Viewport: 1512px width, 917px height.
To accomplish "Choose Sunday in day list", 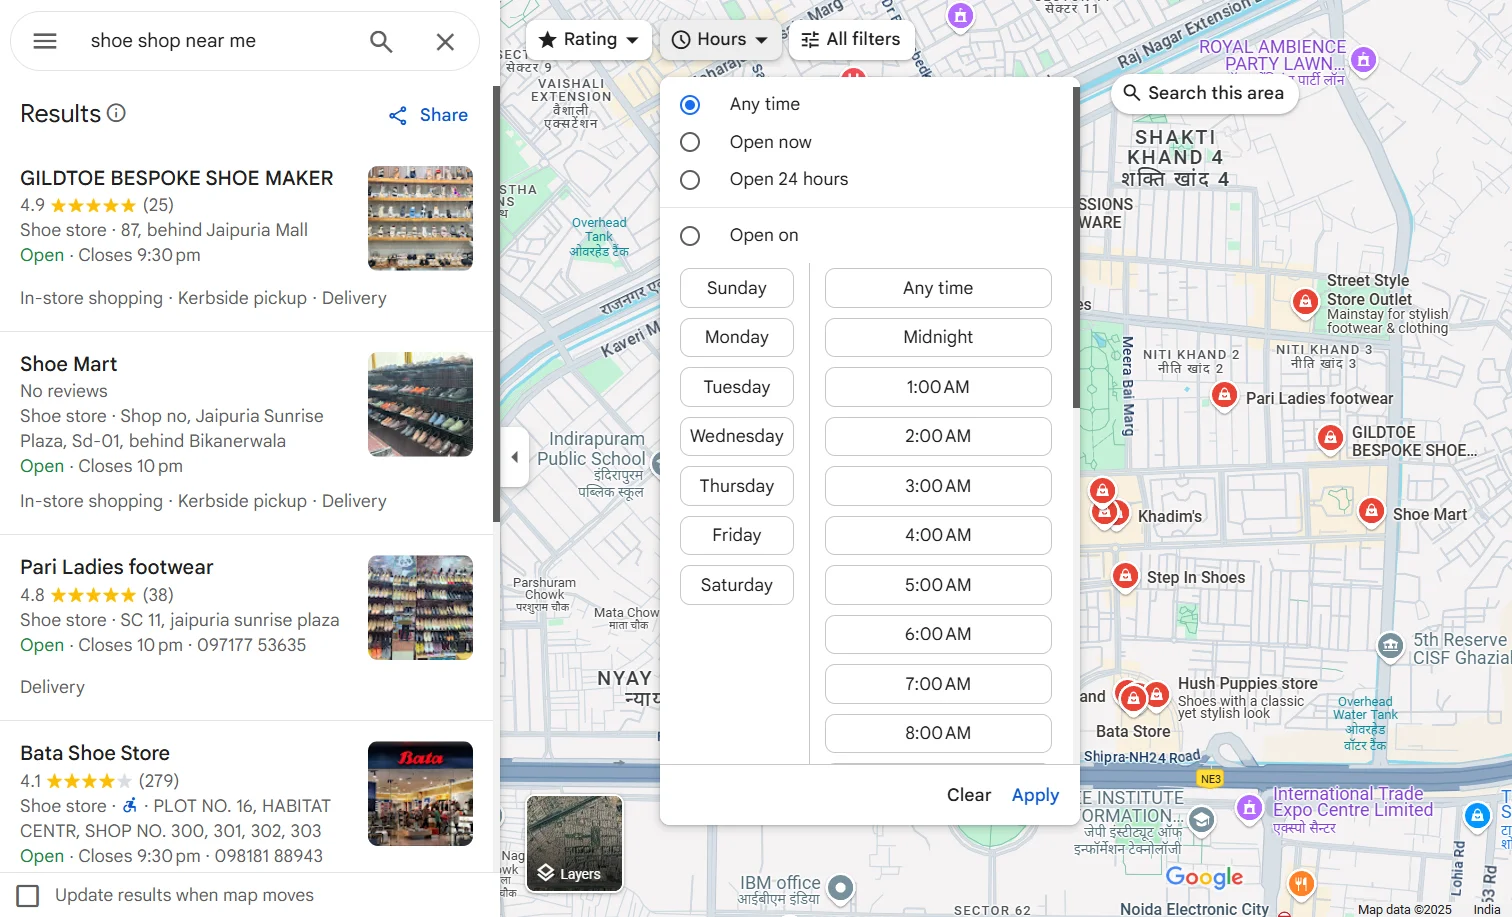I will point(737,288).
